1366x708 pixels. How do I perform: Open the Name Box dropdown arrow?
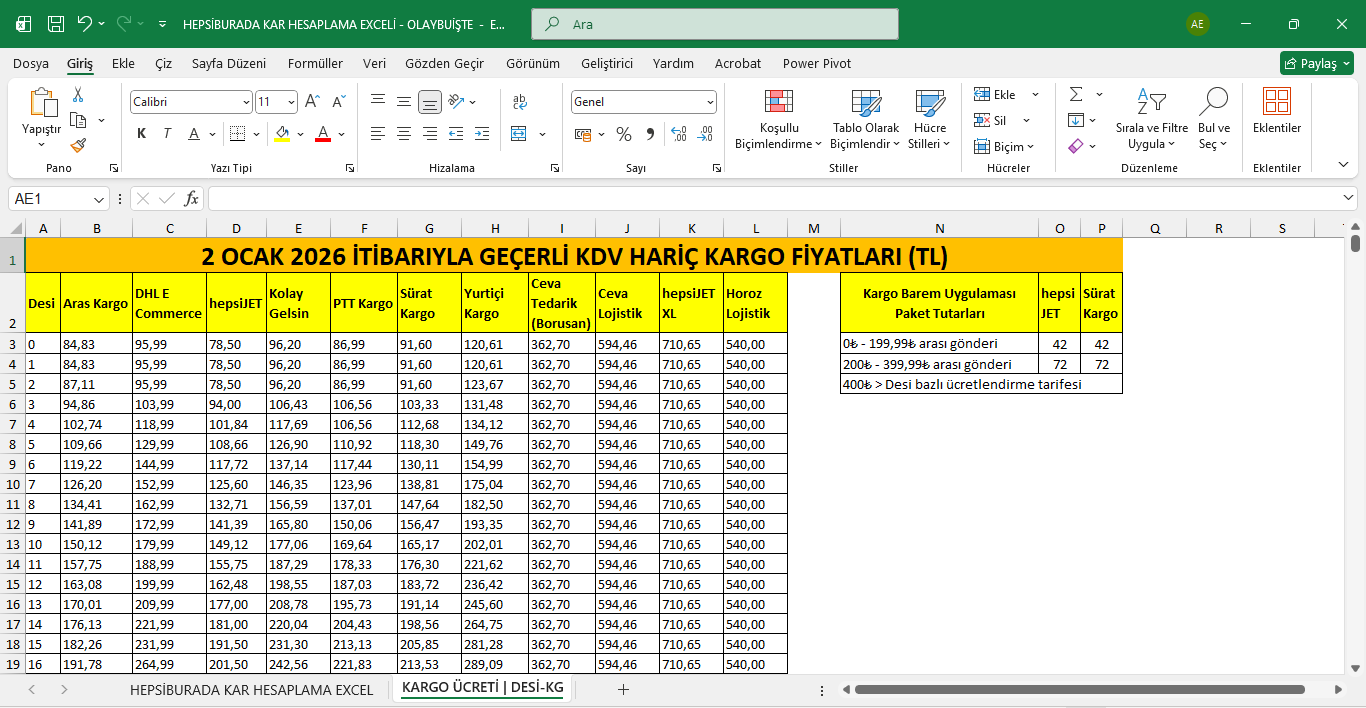pyautogui.click(x=99, y=199)
